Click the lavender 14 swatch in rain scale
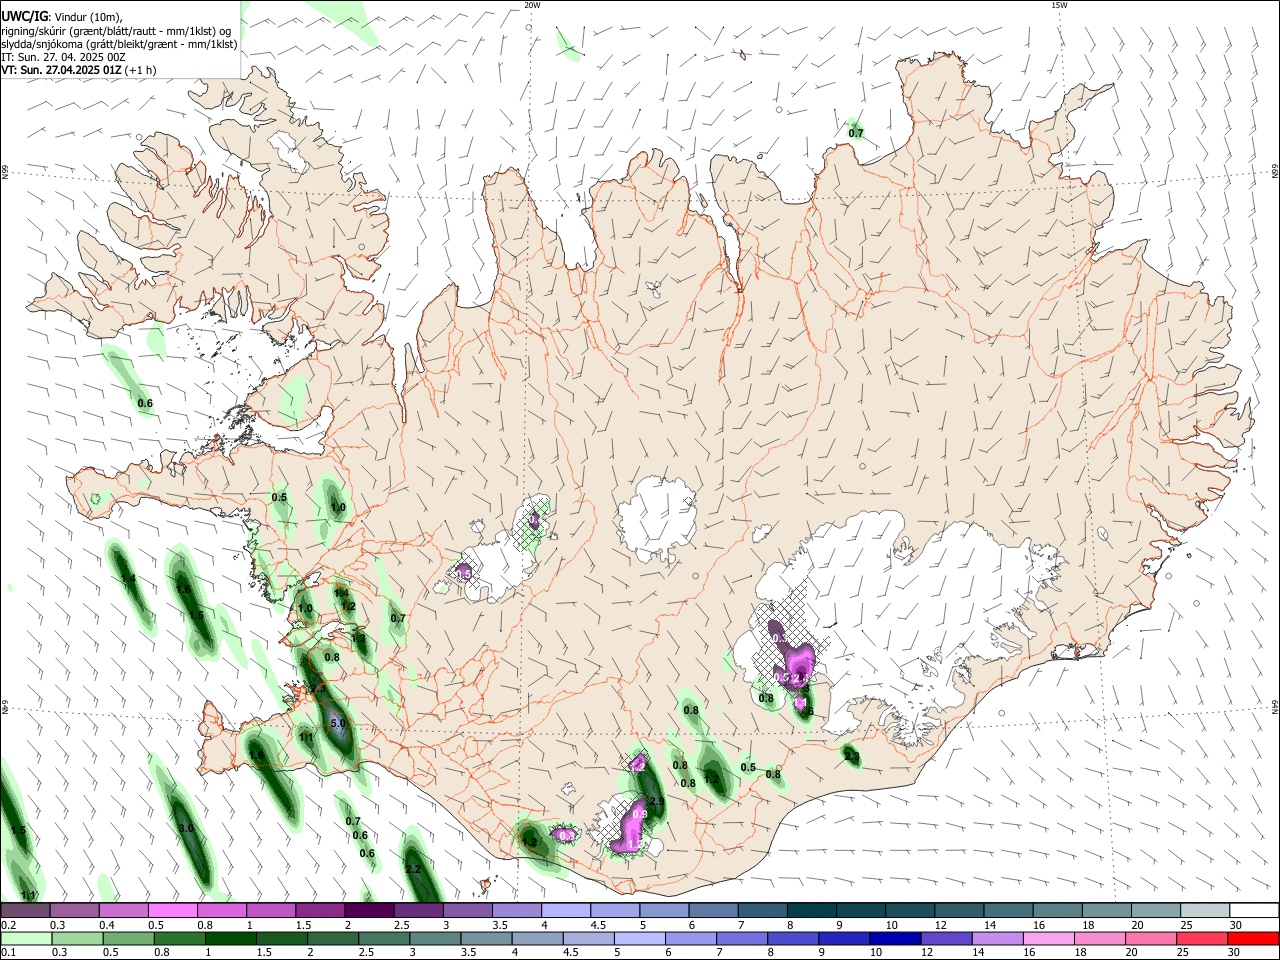1280x960 pixels. tap(997, 938)
